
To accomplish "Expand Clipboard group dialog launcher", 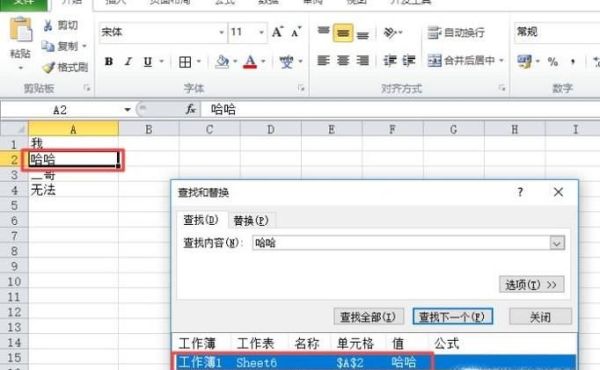I will (x=87, y=88).
